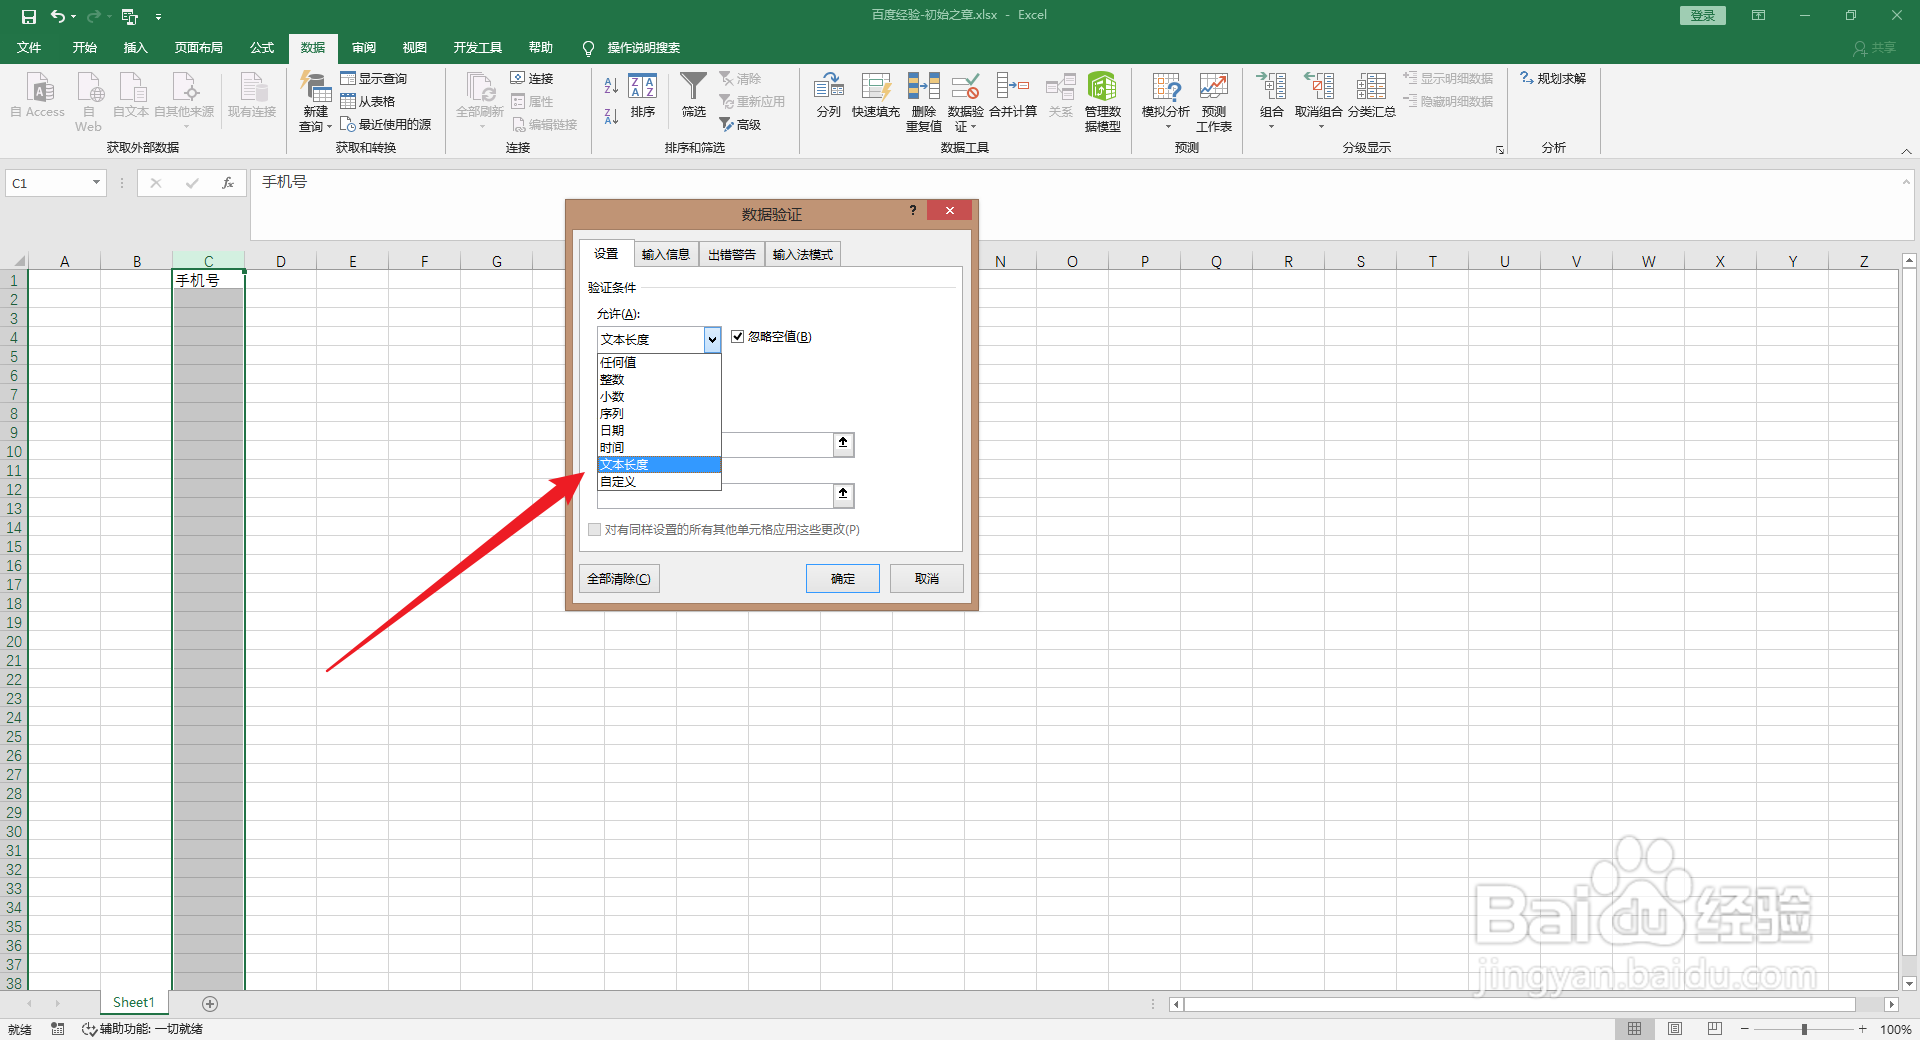
Task: Select Custom option in list
Action: coord(659,481)
